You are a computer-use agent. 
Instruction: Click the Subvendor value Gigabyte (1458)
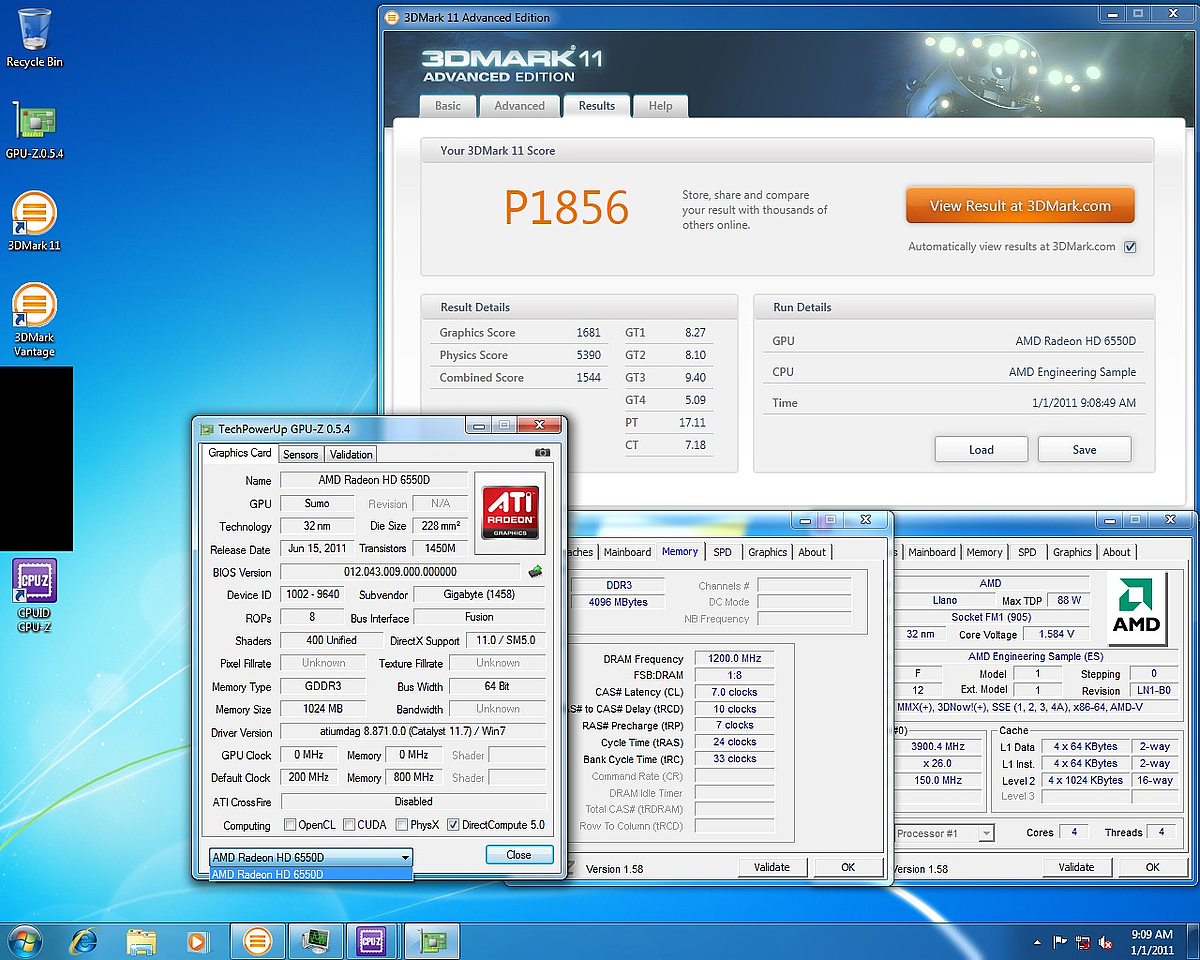(480, 595)
